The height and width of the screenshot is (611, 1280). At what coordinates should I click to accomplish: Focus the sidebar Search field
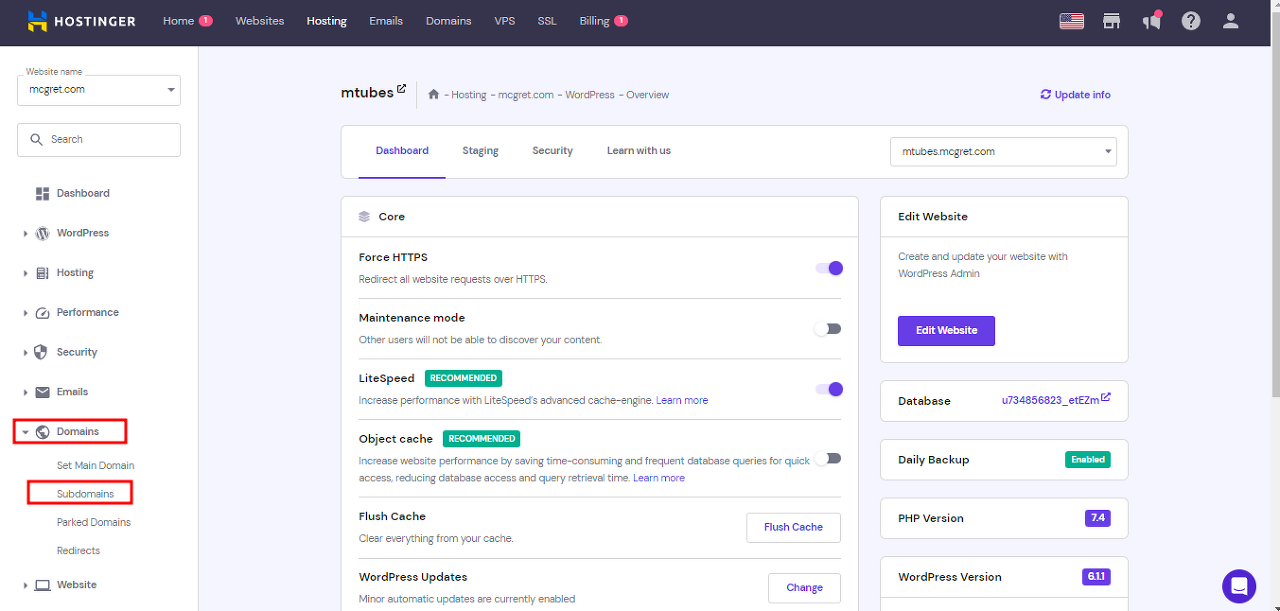point(99,140)
